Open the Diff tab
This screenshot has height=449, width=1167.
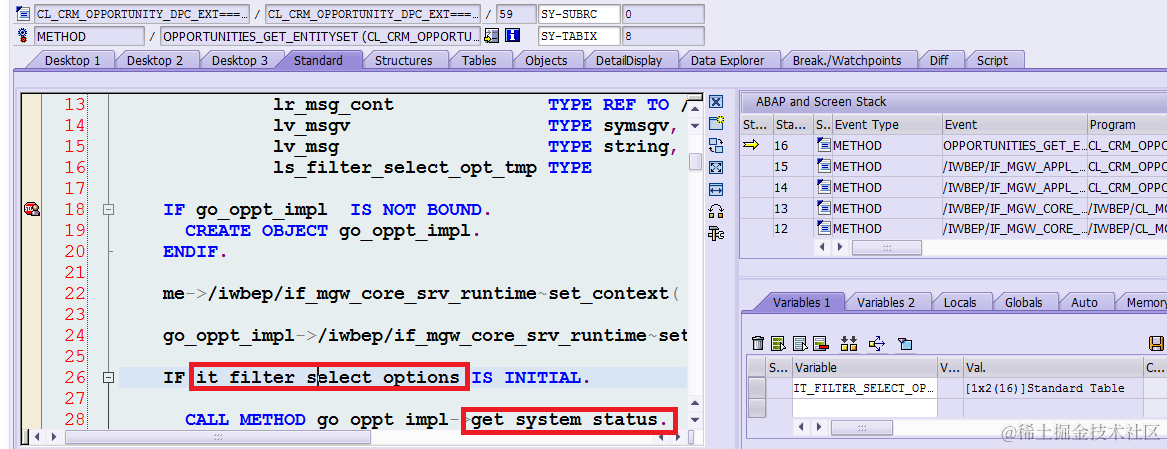[939, 60]
